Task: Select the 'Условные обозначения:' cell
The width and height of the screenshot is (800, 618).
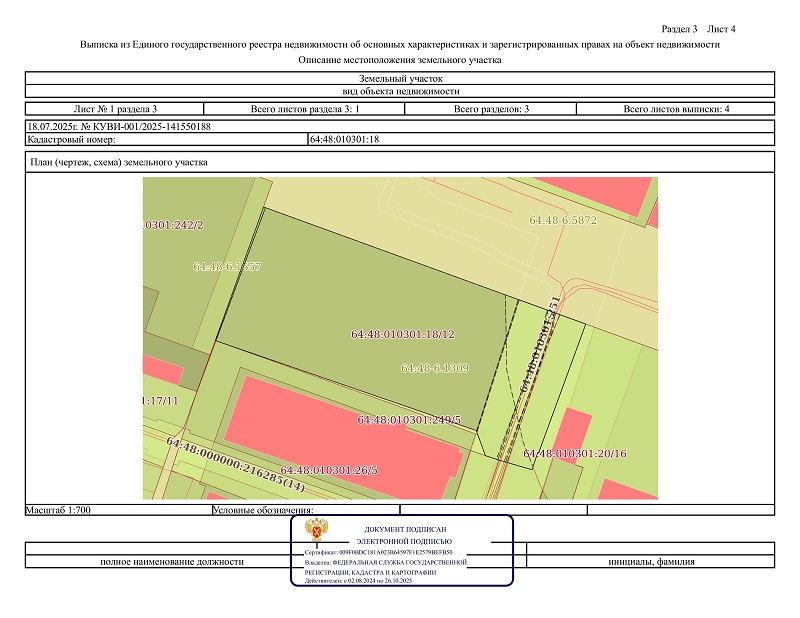Action: [264, 510]
